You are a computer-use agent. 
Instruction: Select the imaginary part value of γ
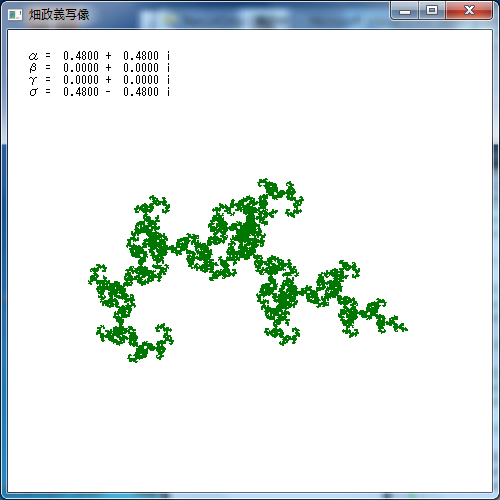[141, 80]
